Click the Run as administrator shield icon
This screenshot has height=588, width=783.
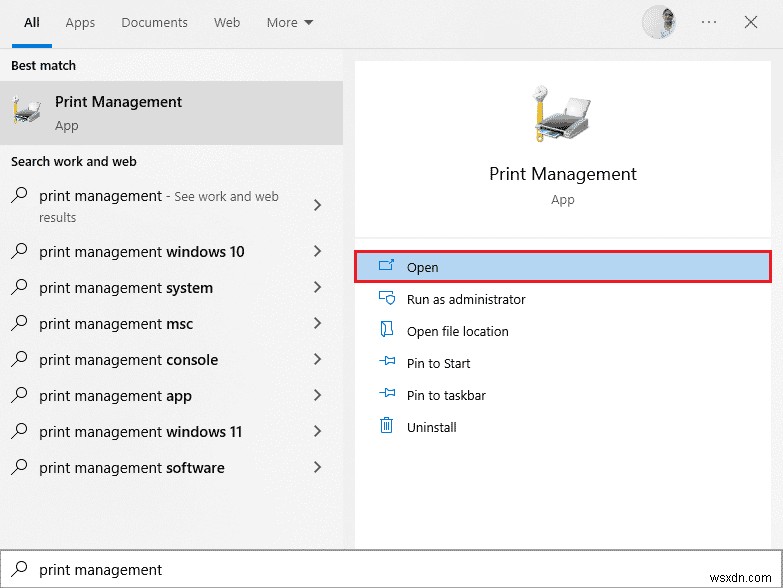[x=387, y=299]
